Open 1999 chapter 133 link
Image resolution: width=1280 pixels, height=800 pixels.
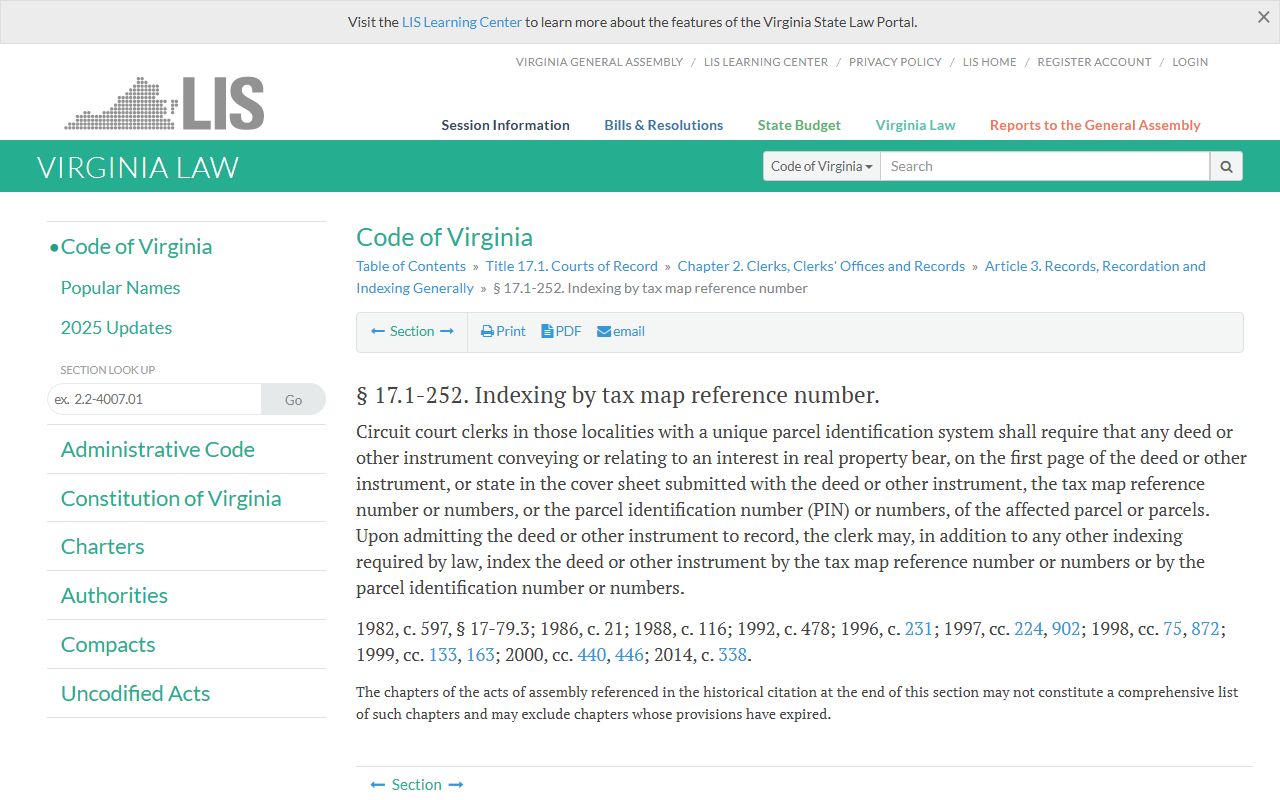click(443, 655)
